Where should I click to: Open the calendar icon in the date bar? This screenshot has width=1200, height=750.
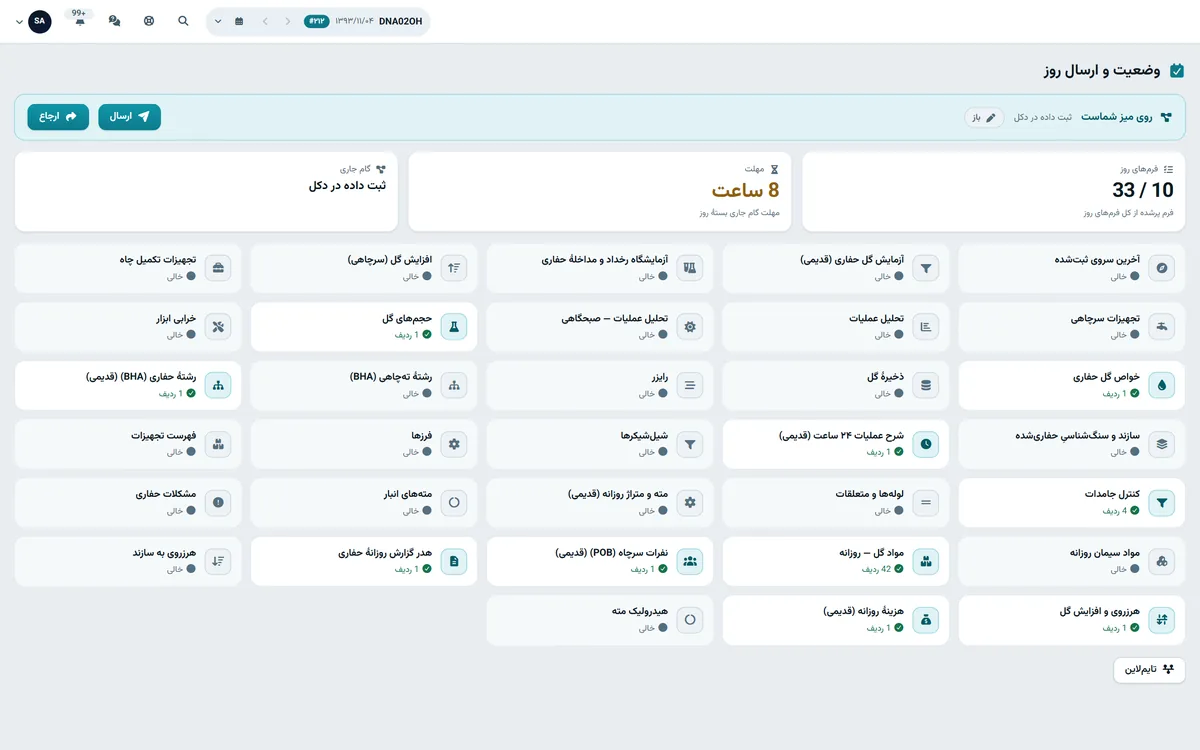[x=239, y=21]
